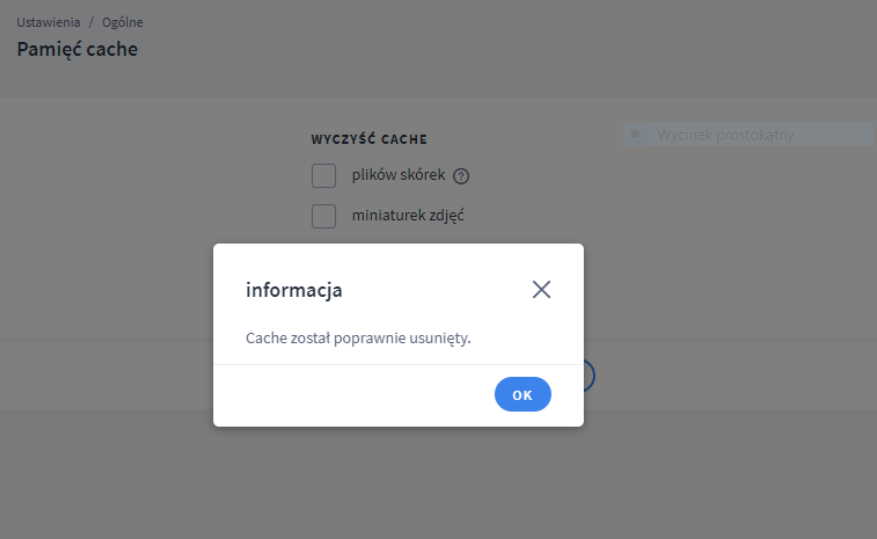Image resolution: width=877 pixels, height=539 pixels.
Task: Open the Ogólne breadcrumb section
Action: (x=123, y=22)
